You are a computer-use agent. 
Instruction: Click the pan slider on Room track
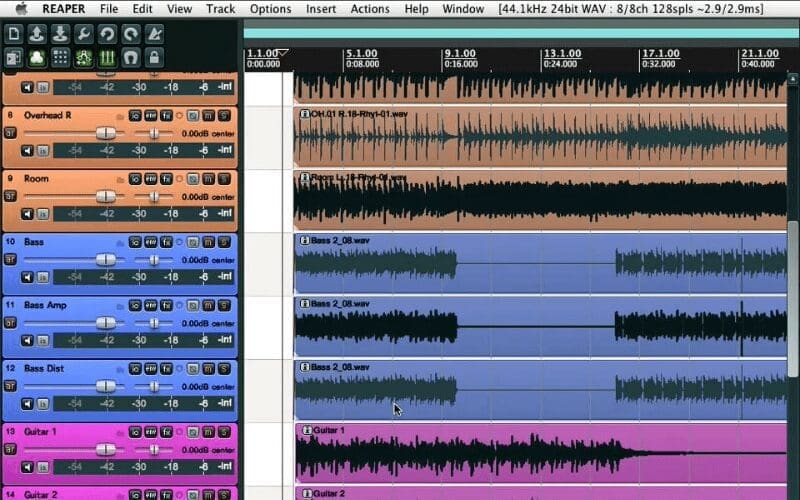154,196
